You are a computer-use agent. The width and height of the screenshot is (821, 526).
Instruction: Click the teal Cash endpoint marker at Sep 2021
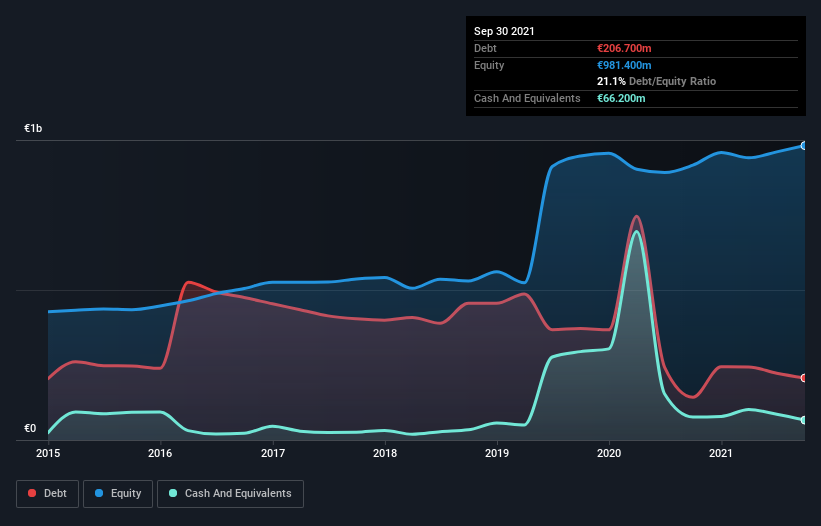pos(804,420)
